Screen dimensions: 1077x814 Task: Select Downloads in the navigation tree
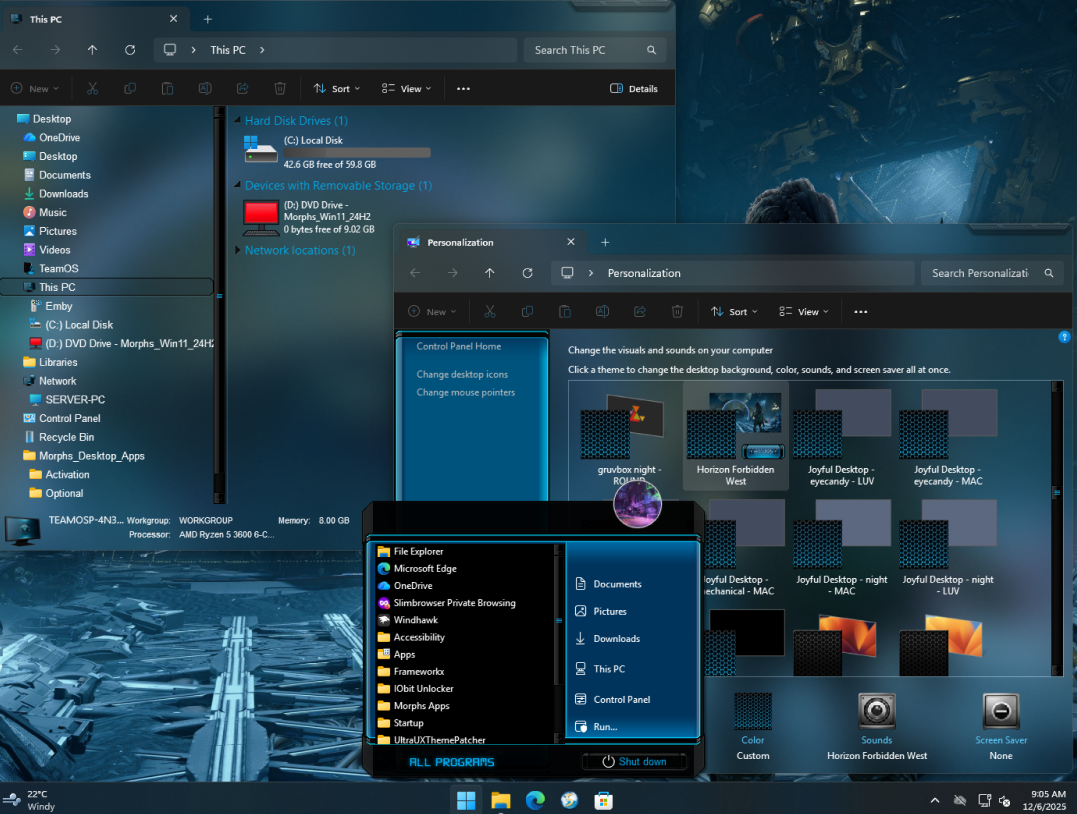[63, 194]
